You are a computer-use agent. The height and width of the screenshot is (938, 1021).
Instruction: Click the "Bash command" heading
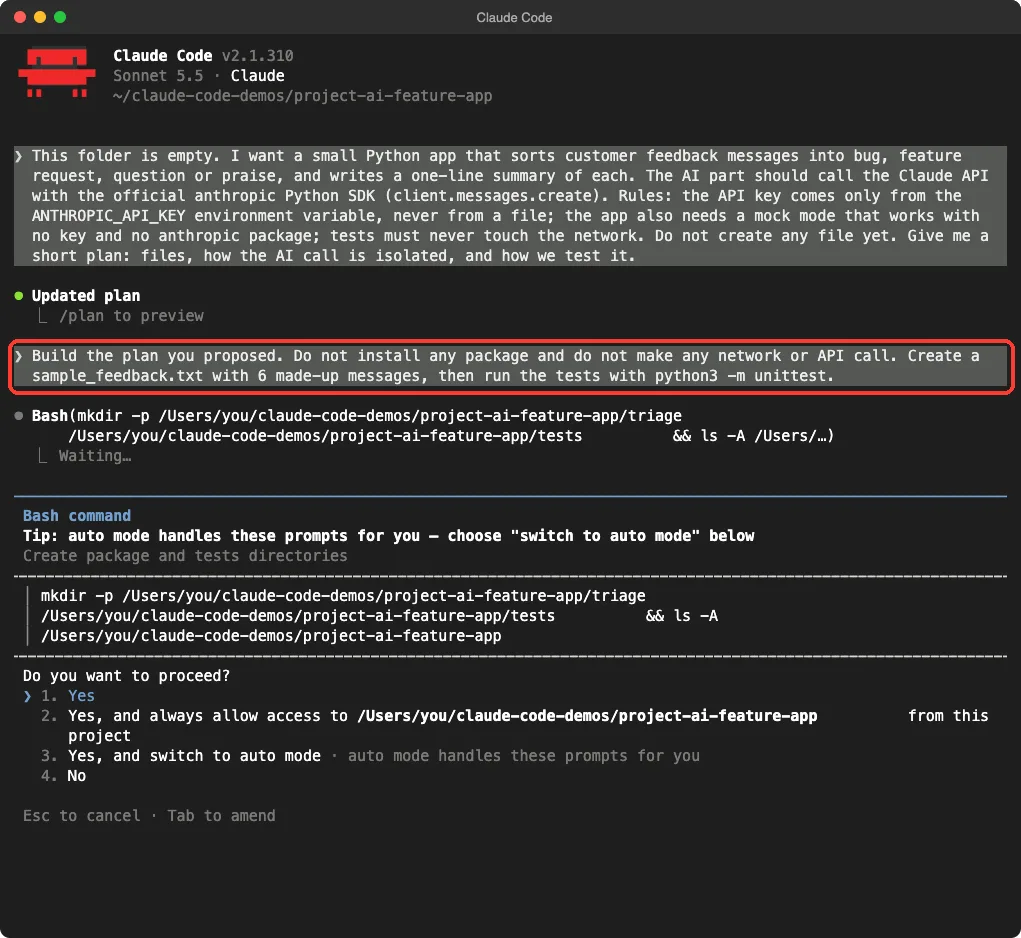77,516
